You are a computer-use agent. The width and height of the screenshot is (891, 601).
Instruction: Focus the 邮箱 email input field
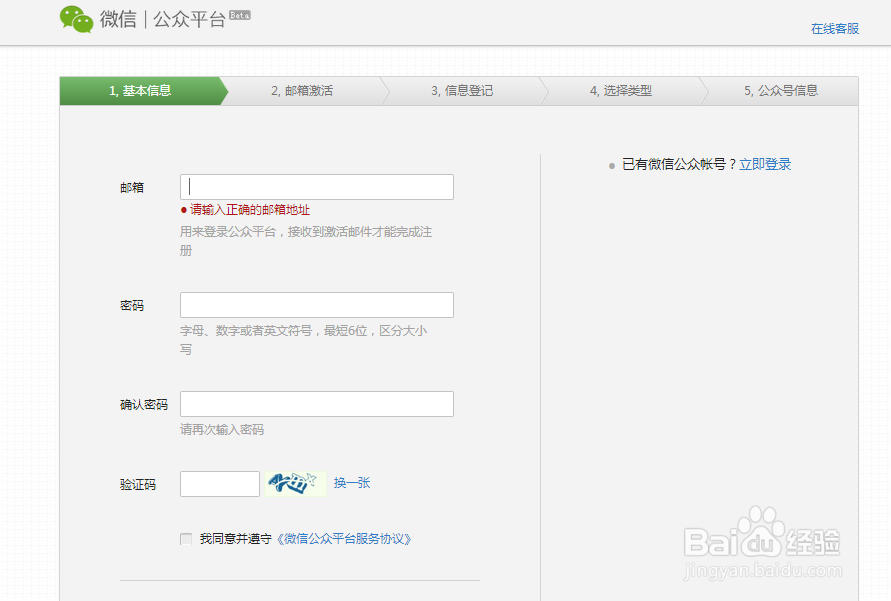pos(317,187)
